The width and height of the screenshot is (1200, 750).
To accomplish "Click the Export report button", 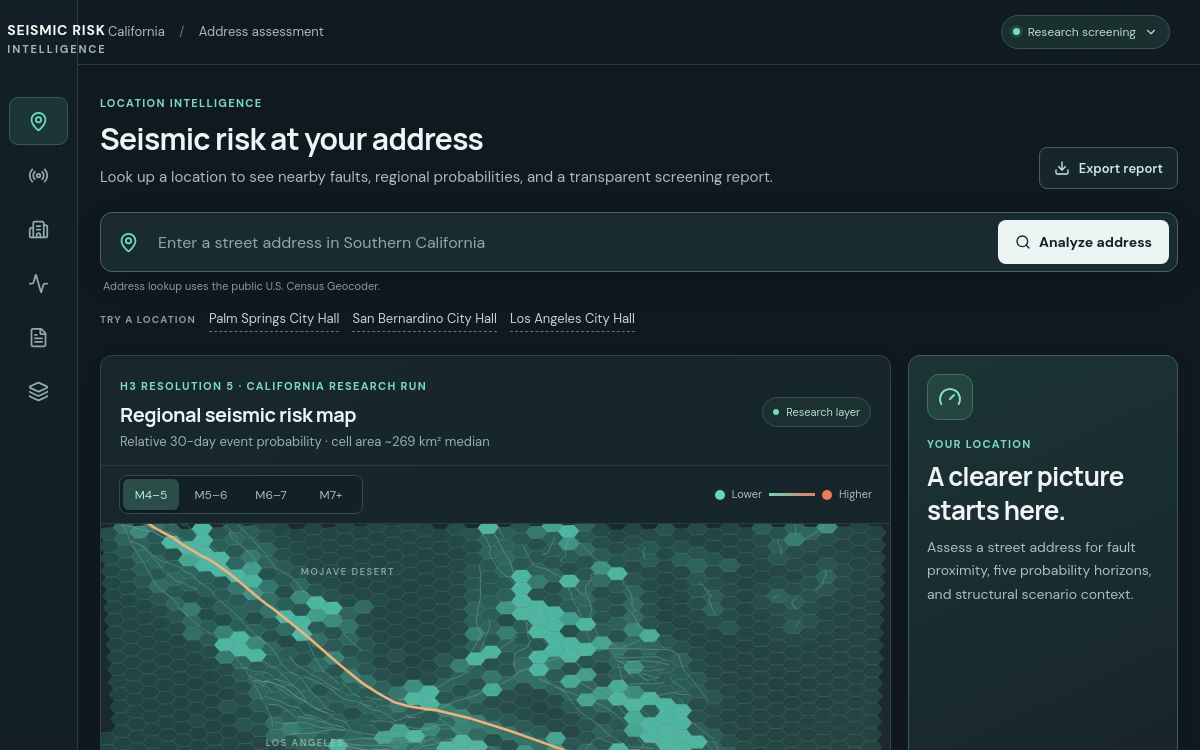I will coord(1108,168).
